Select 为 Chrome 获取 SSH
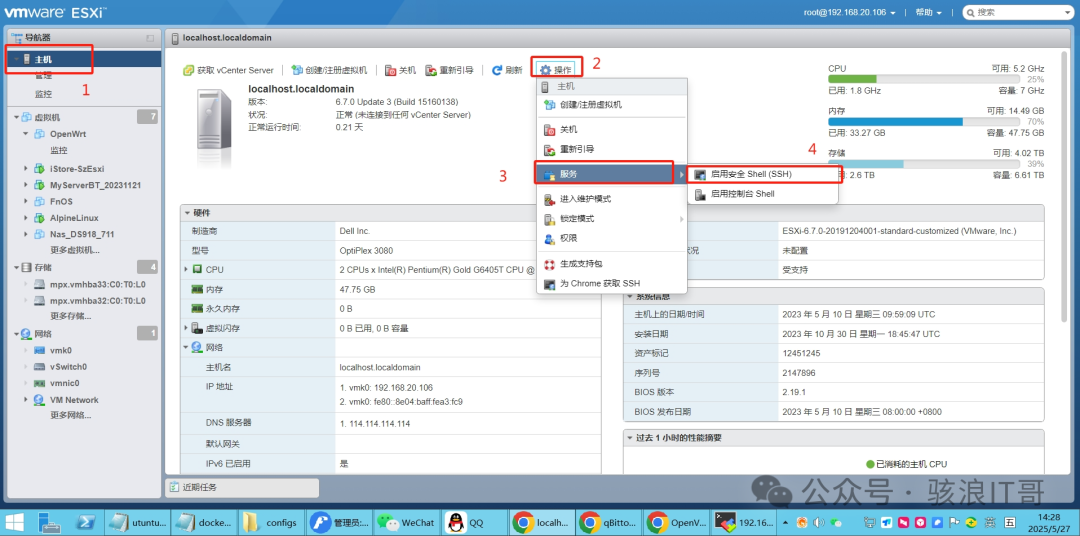This screenshot has width=1080, height=536. 612,284
